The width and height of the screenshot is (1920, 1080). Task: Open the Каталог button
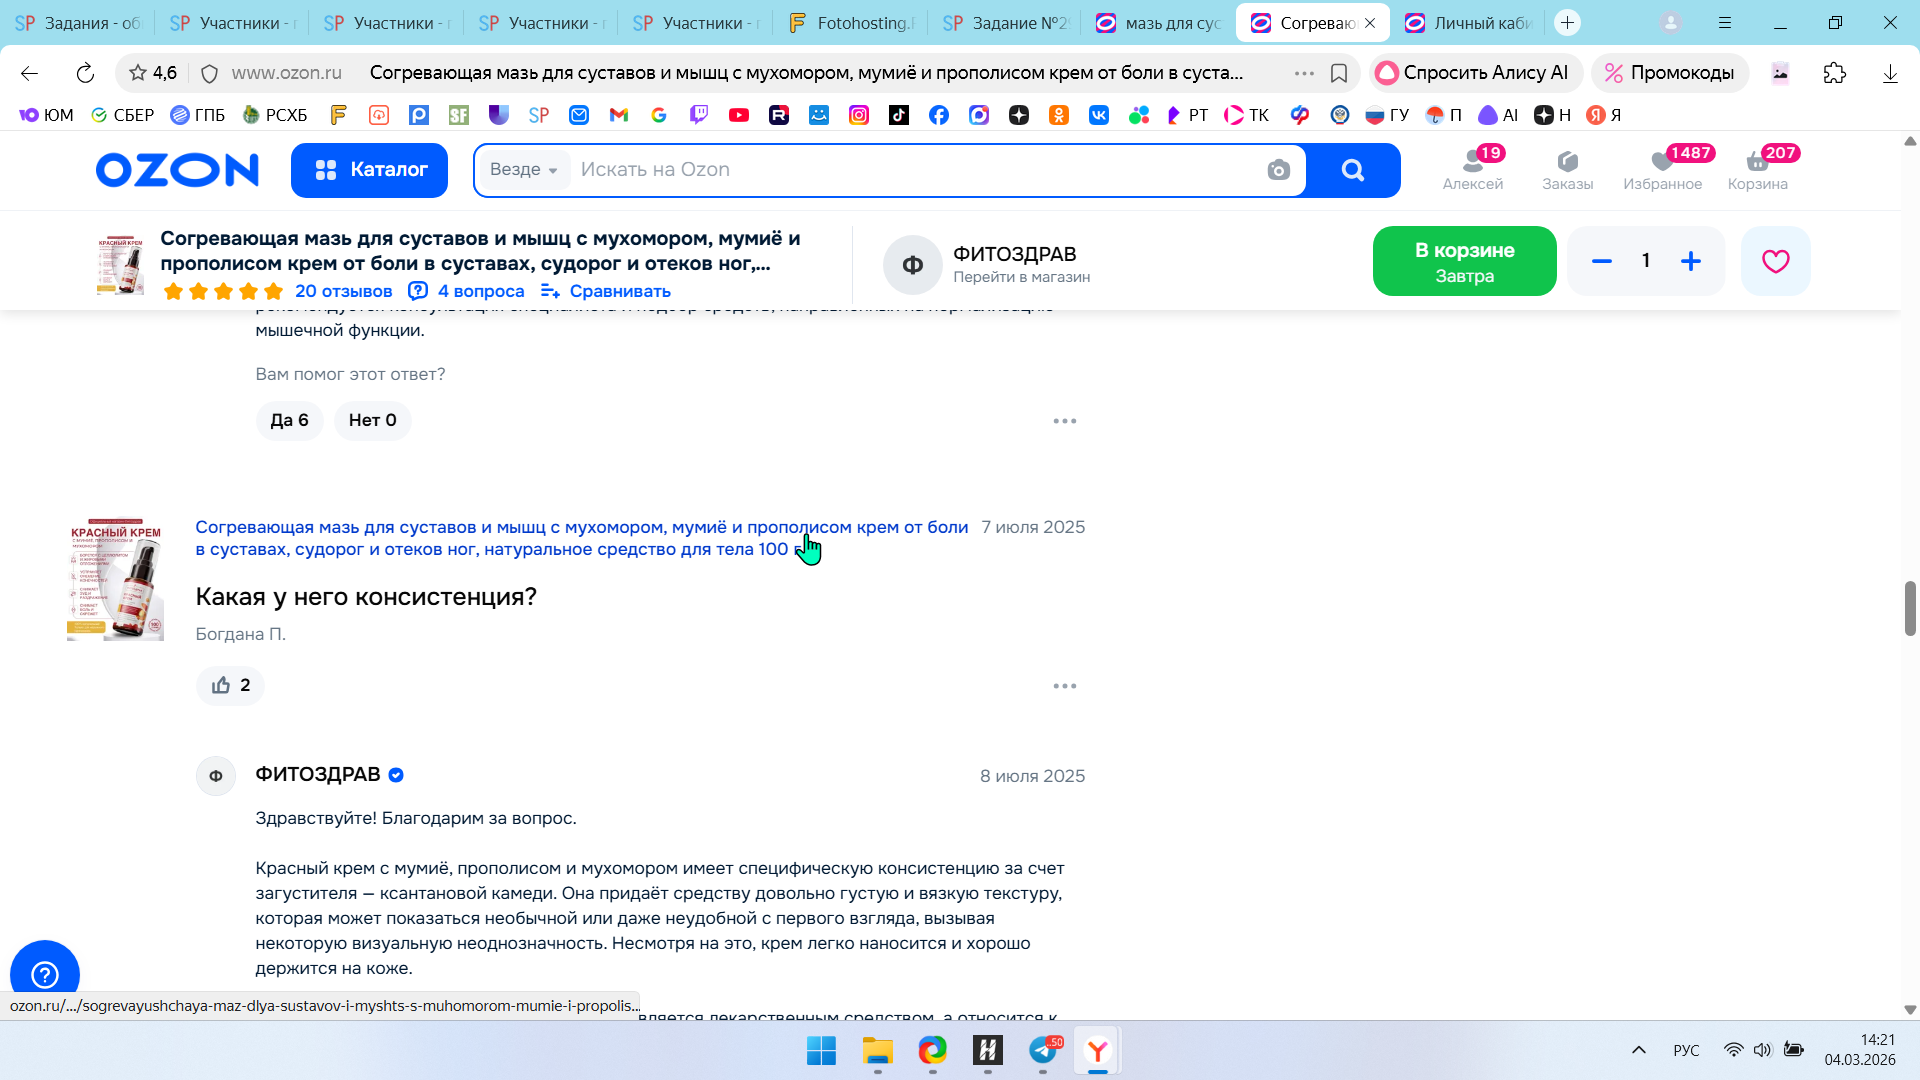click(369, 170)
